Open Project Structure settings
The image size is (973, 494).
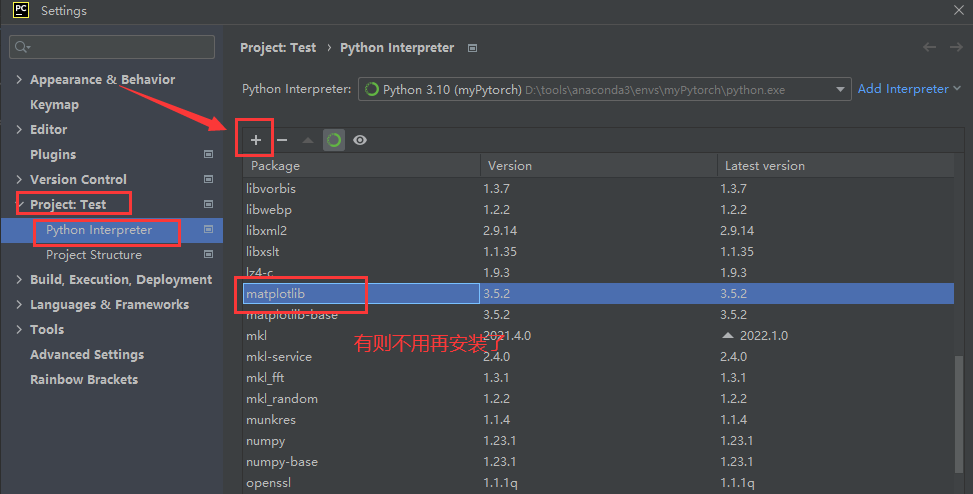pos(94,254)
